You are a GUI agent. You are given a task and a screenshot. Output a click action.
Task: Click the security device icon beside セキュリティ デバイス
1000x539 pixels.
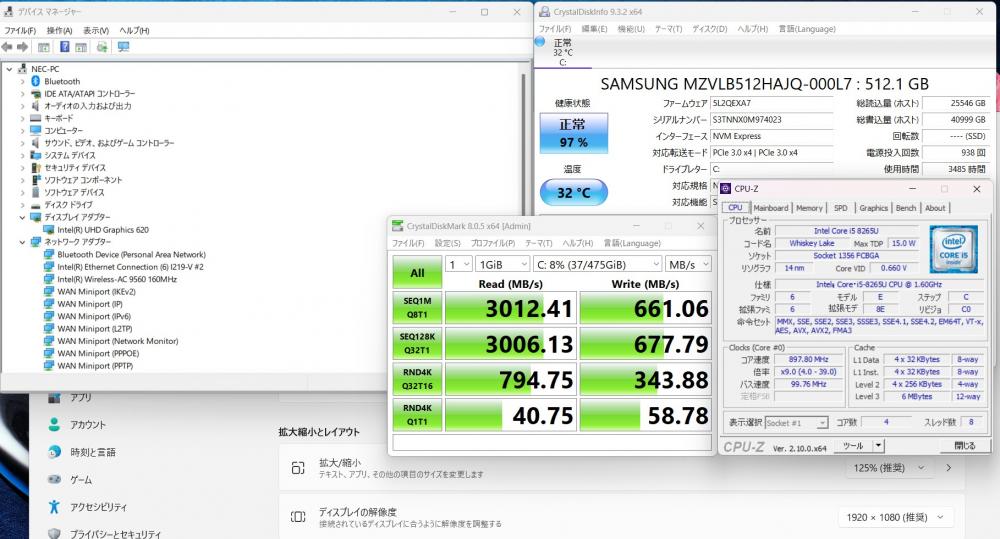click(36, 168)
